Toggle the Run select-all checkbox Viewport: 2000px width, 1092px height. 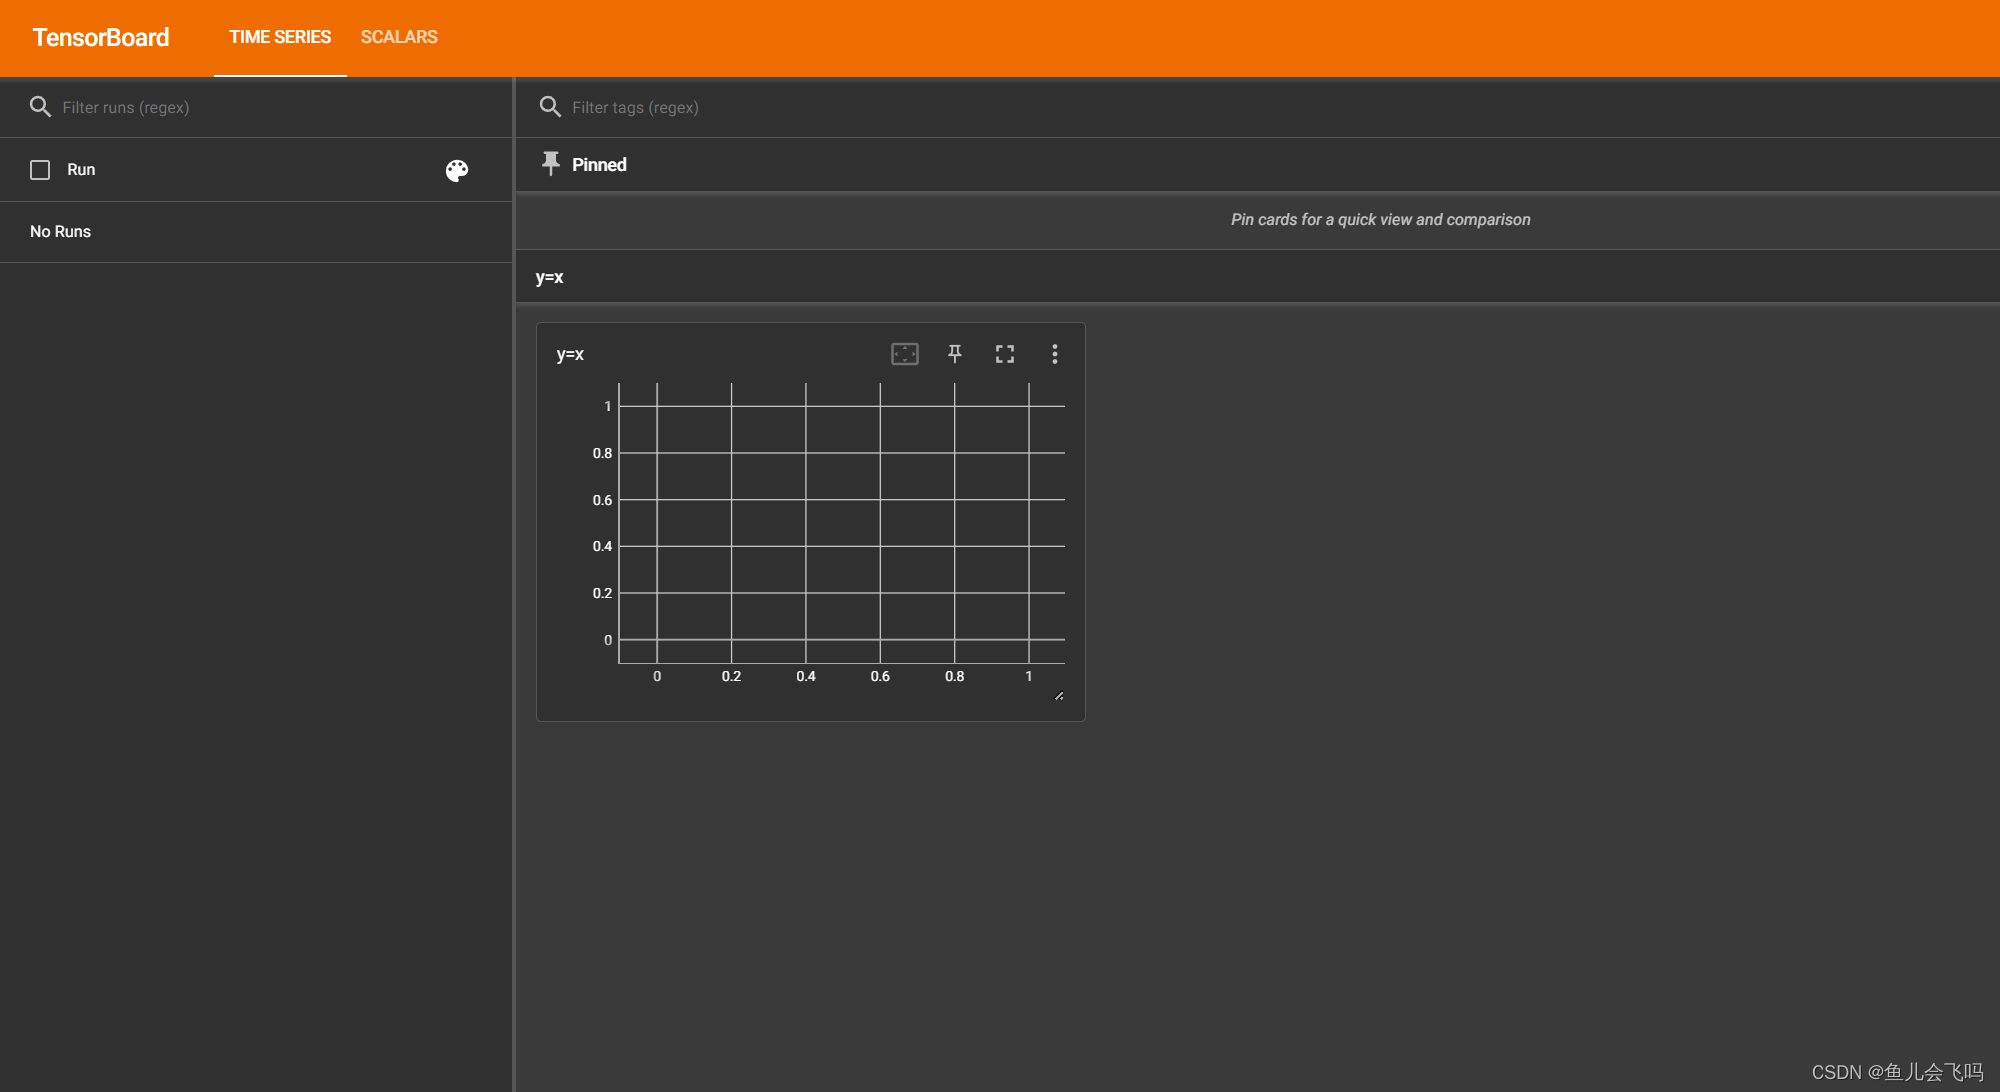coord(40,170)
